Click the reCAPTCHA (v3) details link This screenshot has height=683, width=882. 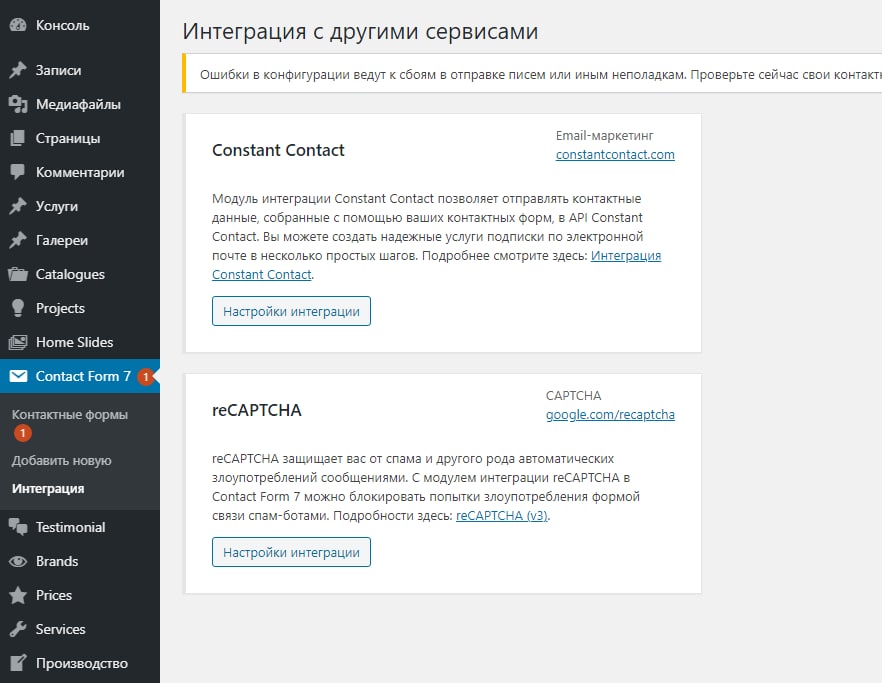502,516
